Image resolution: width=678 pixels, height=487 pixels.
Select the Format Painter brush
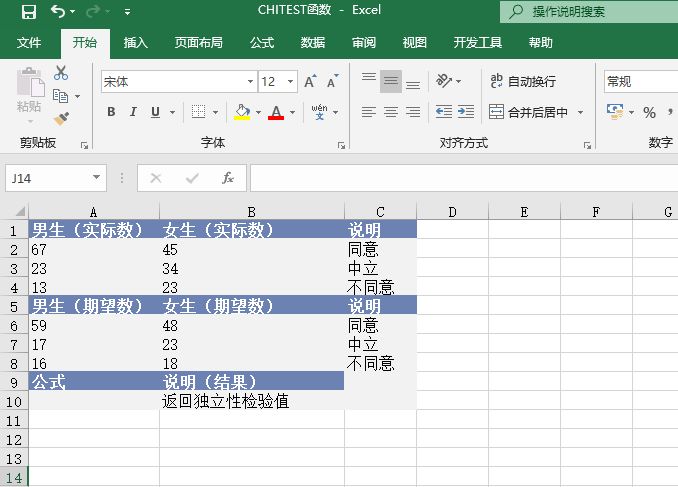coord(61,119)
